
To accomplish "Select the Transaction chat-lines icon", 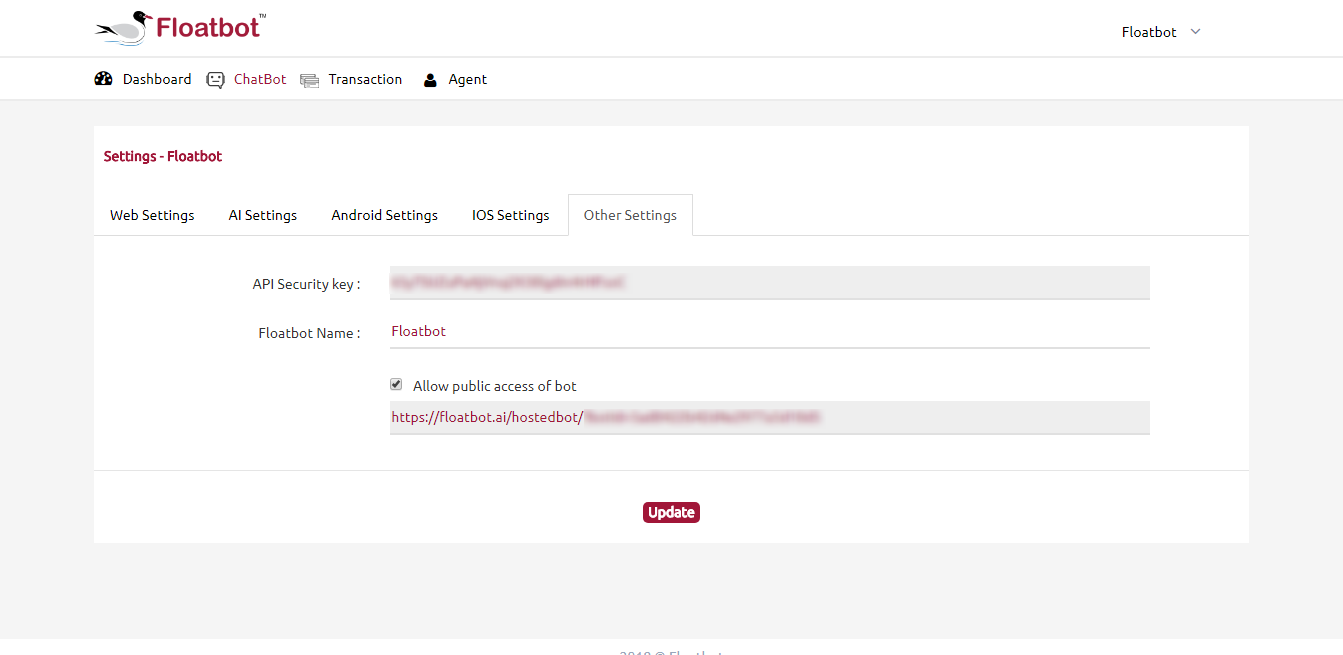I will 309,79.
